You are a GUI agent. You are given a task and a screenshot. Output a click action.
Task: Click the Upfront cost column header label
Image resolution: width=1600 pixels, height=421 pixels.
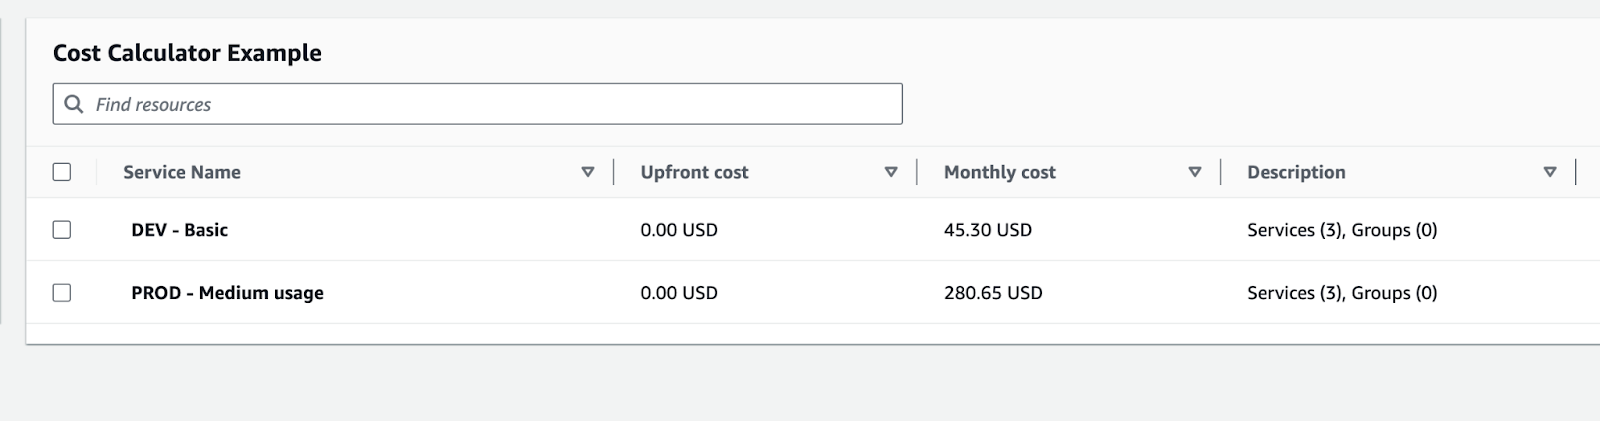point(694,172)
